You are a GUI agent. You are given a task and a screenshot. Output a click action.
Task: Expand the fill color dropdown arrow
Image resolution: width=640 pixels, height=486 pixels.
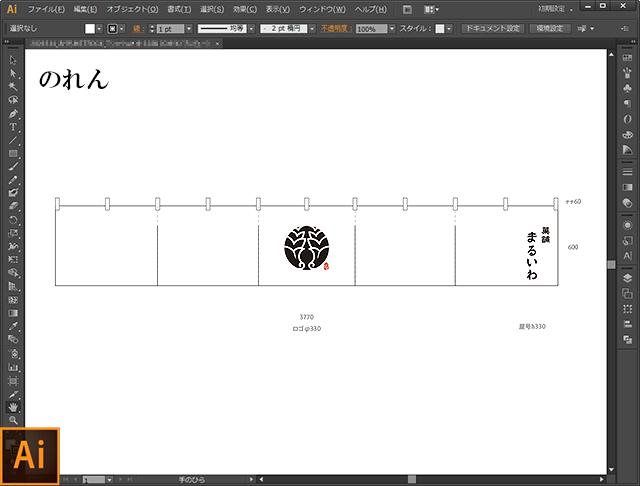coord(99,29)
